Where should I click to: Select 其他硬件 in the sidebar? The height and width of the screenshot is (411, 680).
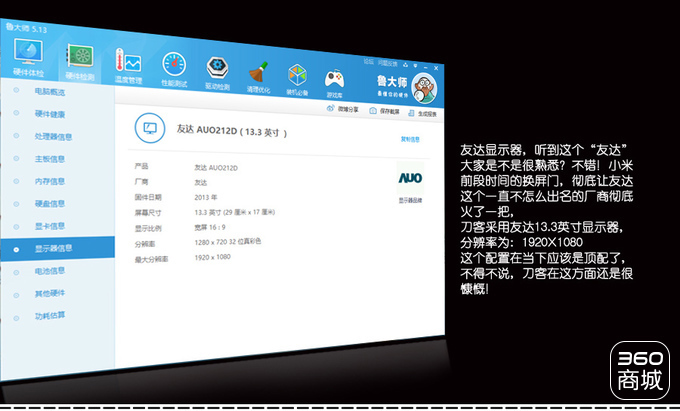(50, 293)
